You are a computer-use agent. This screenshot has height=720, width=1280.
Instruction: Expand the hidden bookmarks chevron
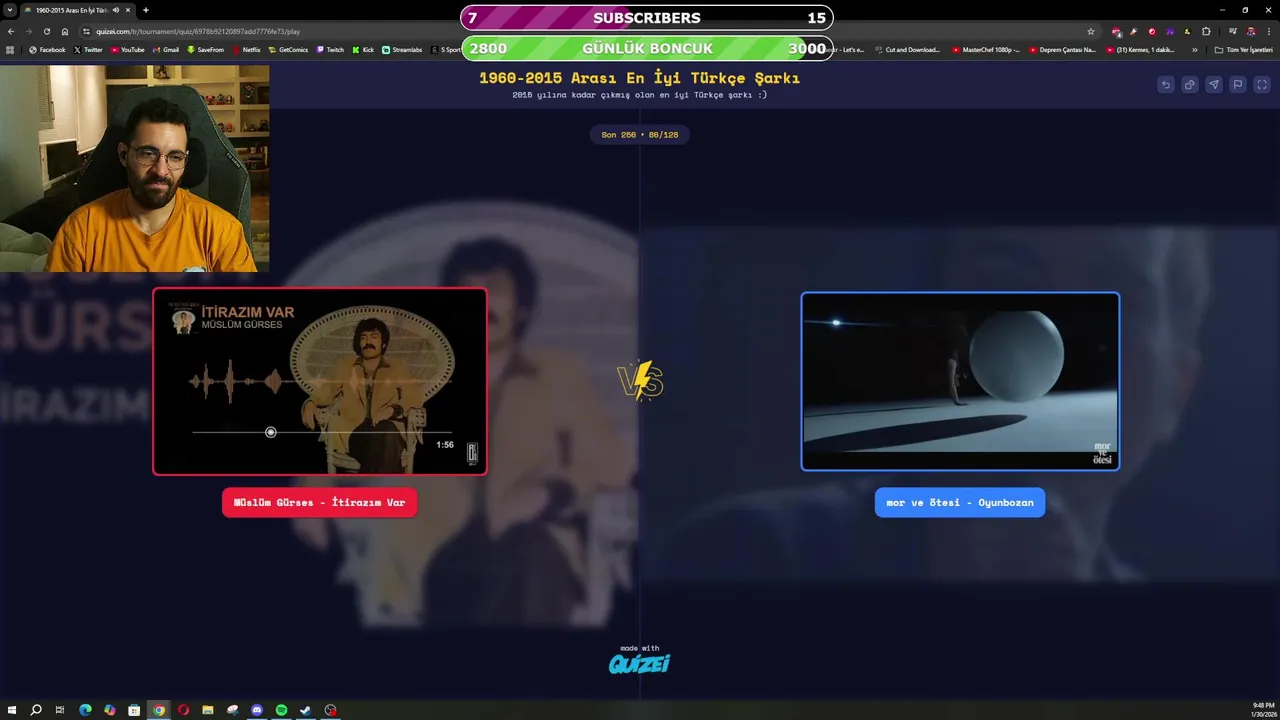[x=1194, y=50]
